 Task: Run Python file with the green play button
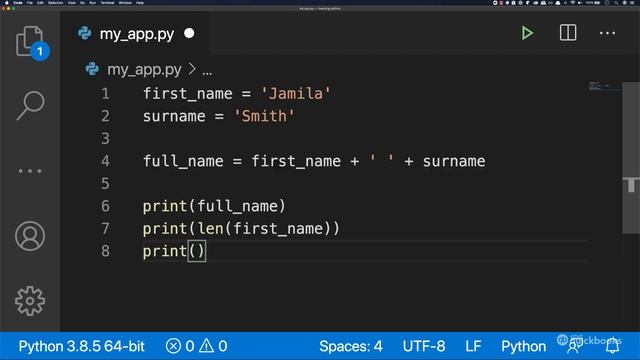[527, 33]
